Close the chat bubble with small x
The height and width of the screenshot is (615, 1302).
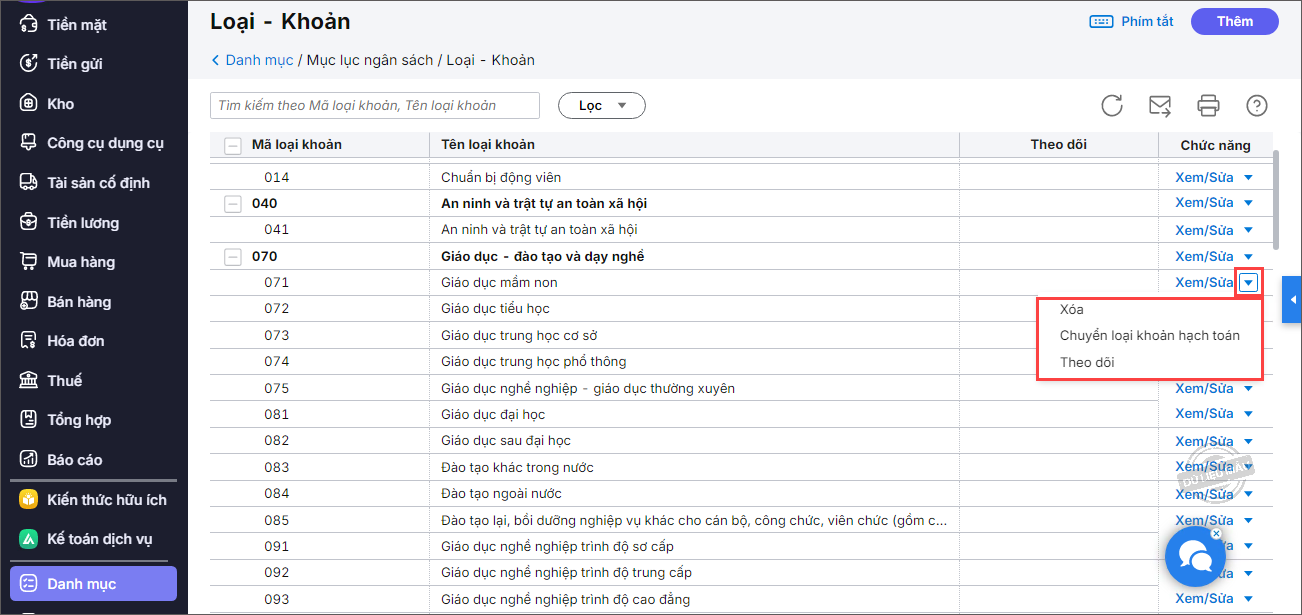[1216, 533]
